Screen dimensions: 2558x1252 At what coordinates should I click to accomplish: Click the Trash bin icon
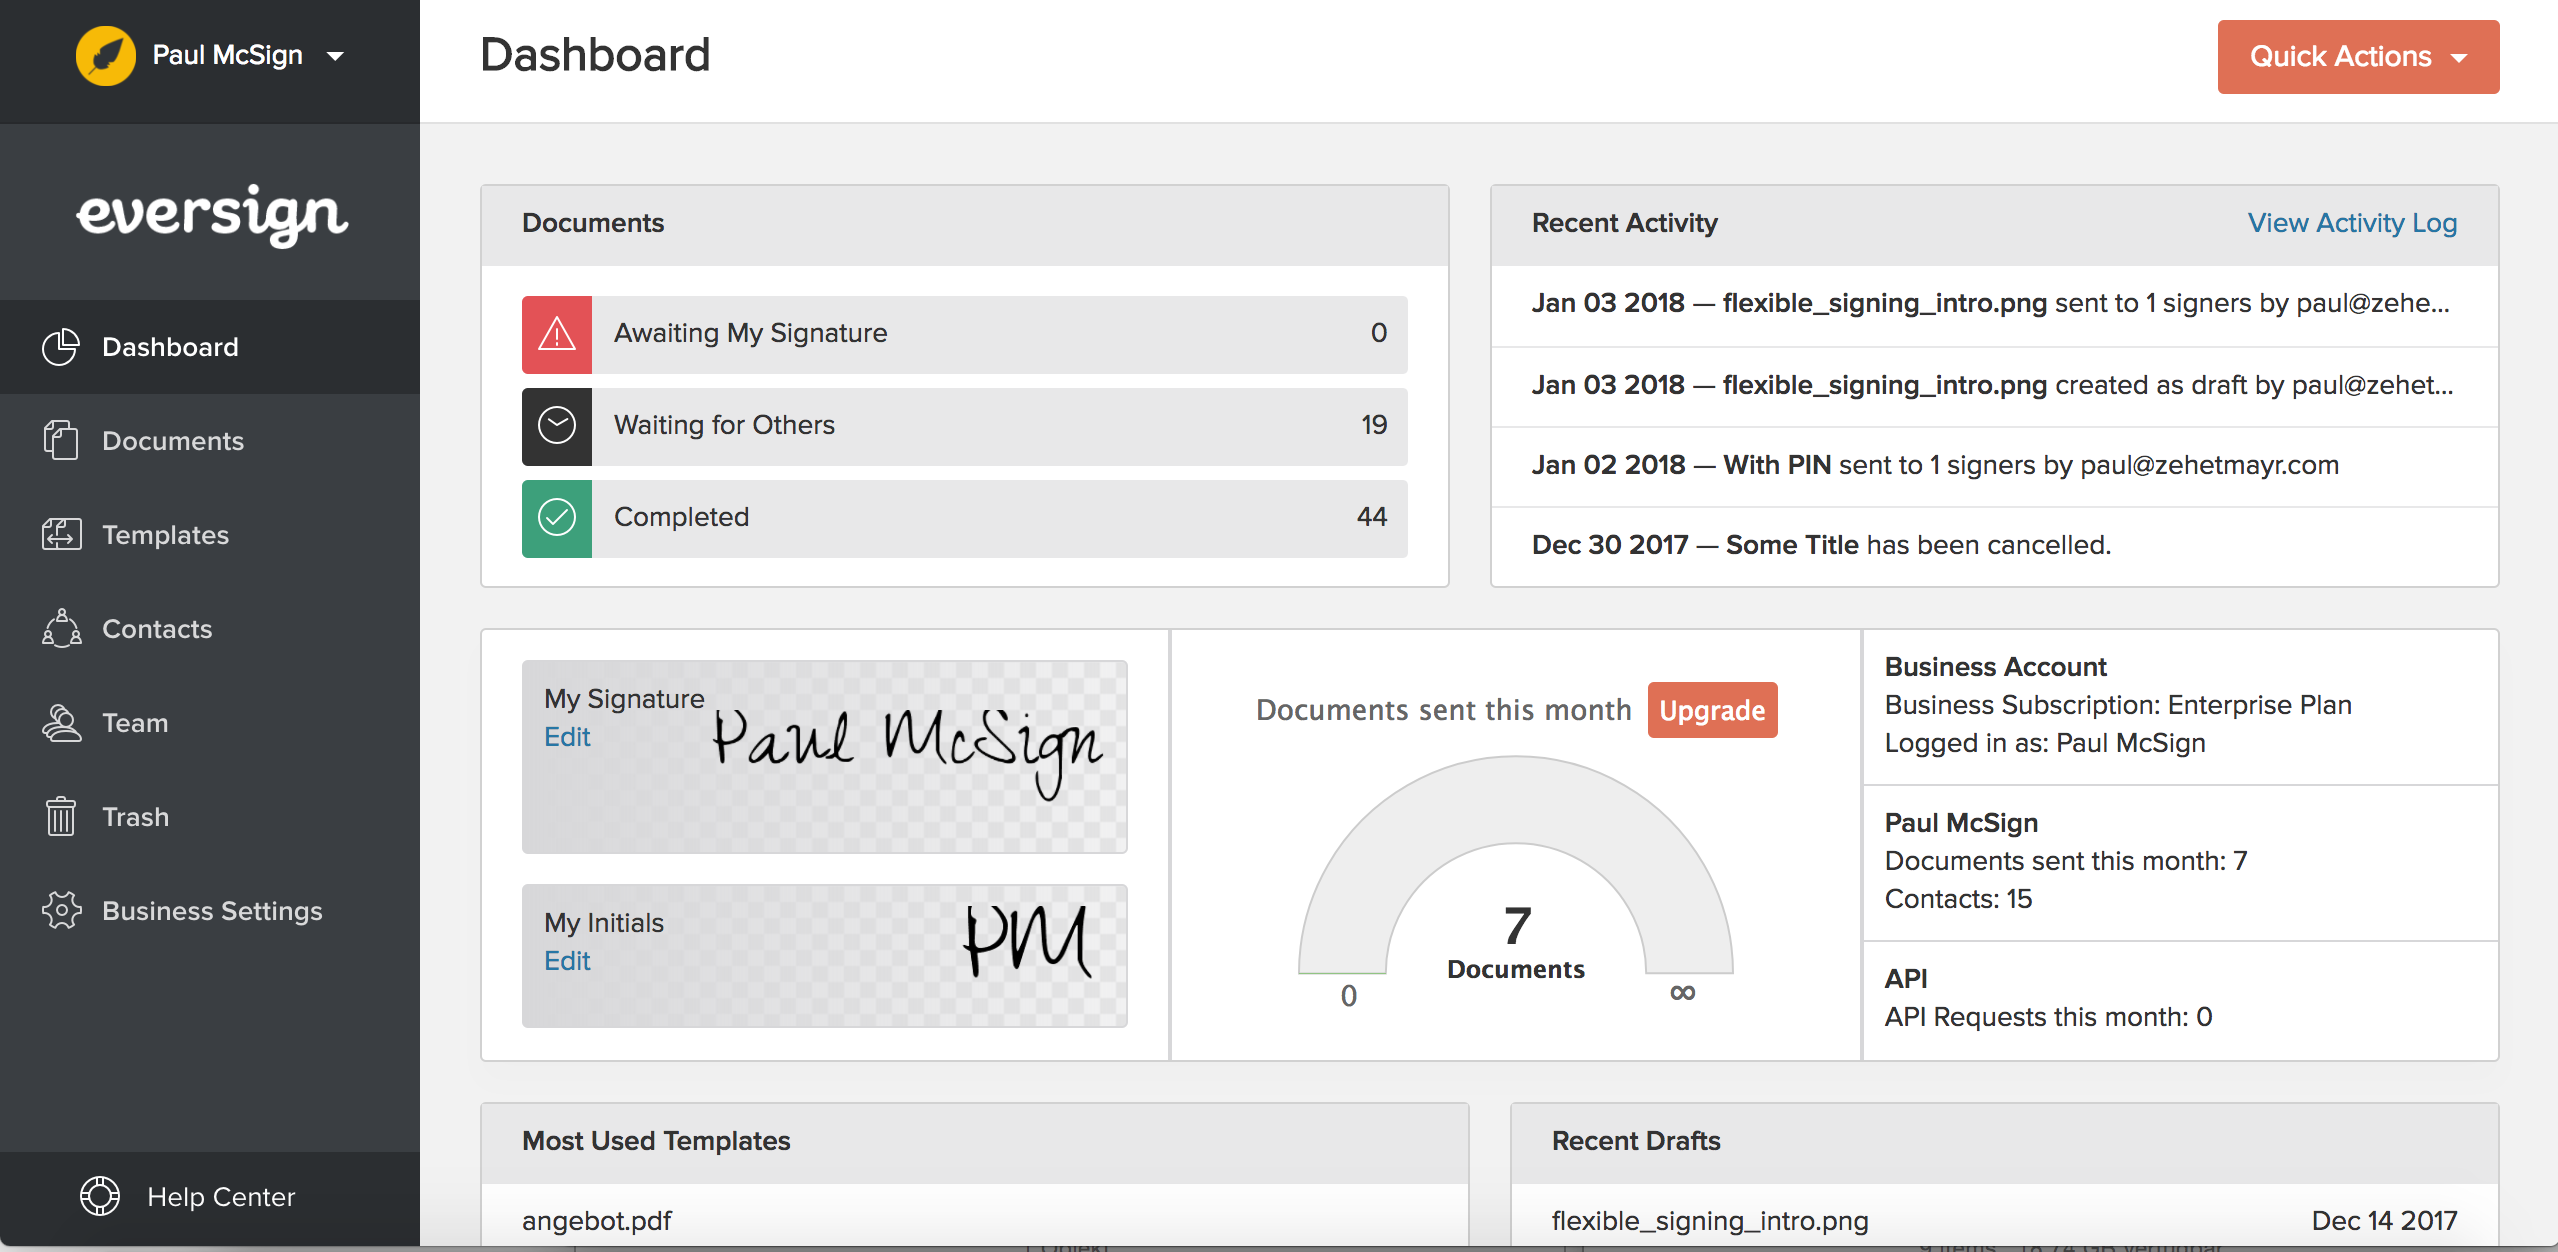coord(60,817)
